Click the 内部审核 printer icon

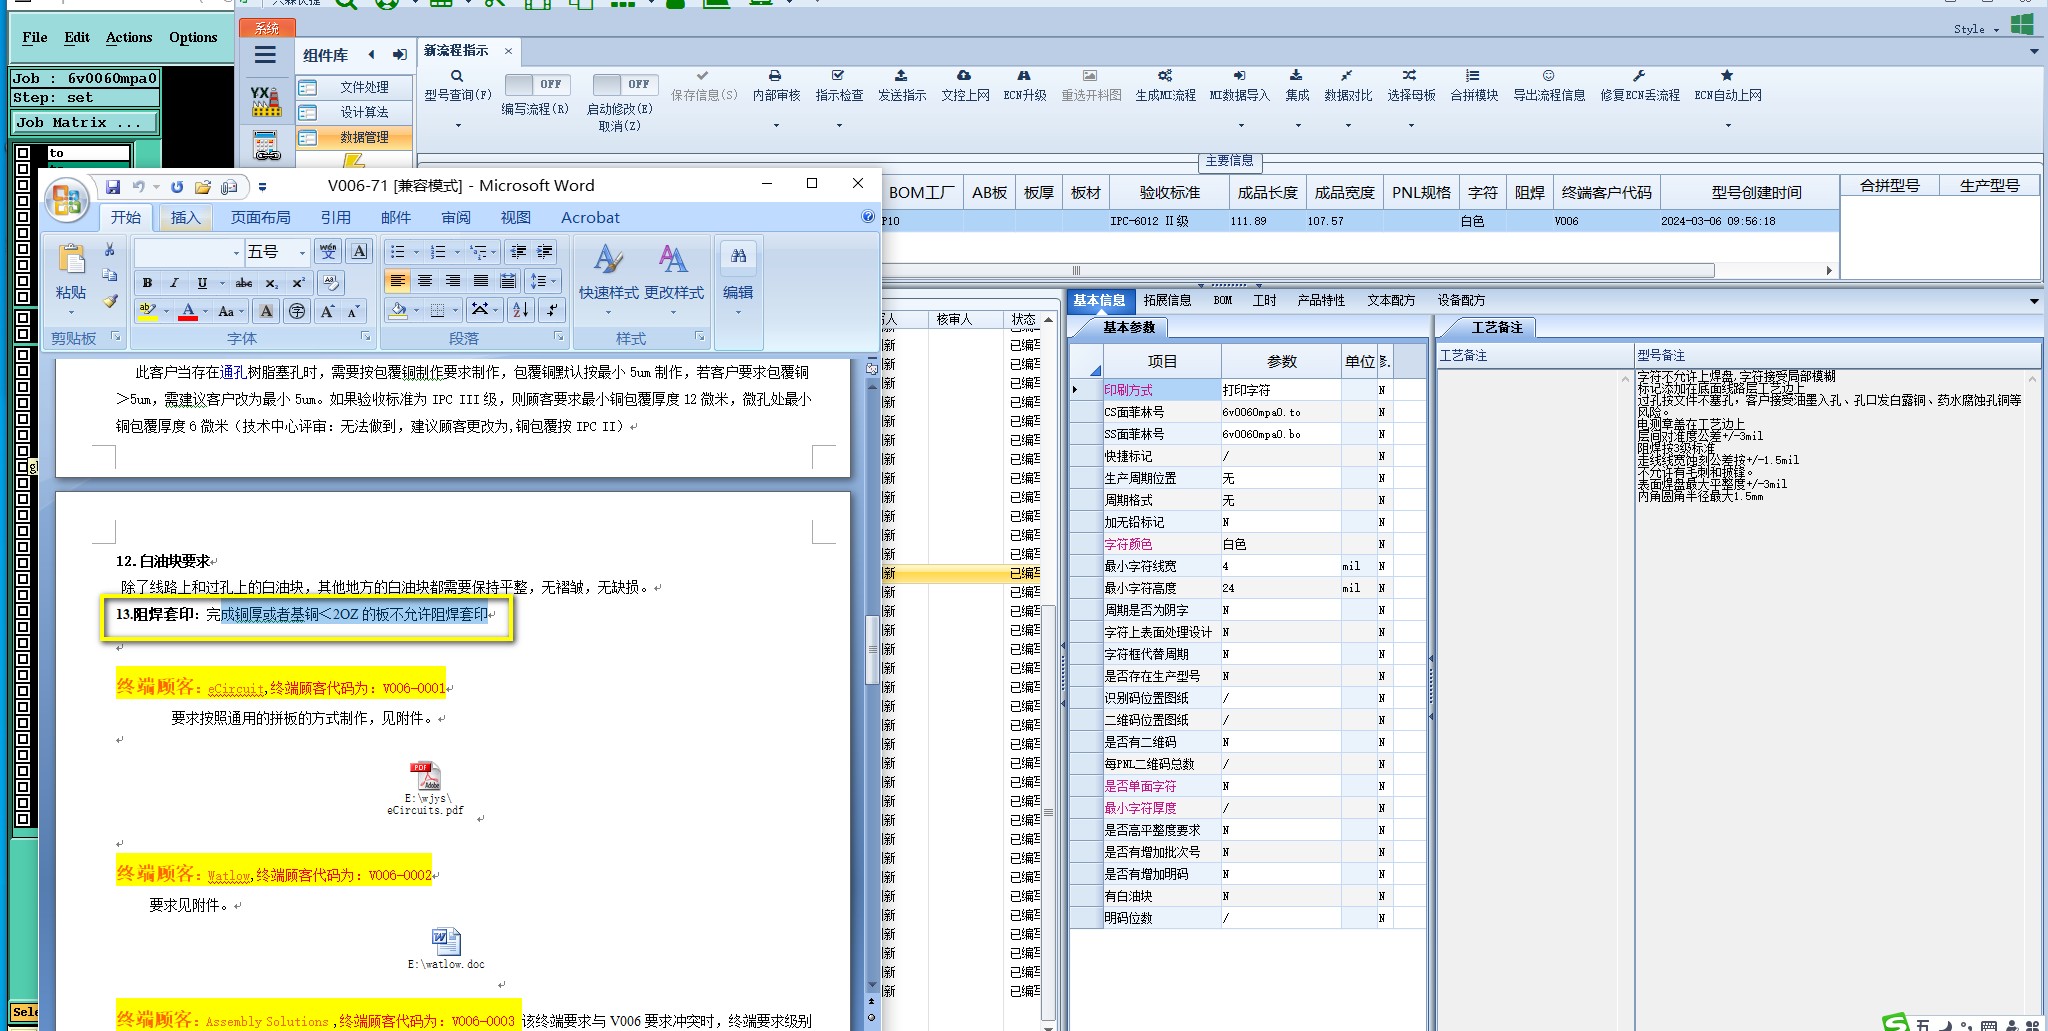(x=775, y=76)
